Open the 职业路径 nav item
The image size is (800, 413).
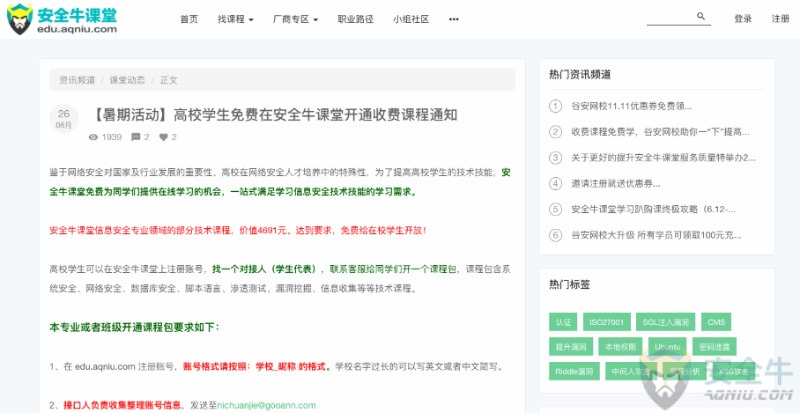coord(356,19)
